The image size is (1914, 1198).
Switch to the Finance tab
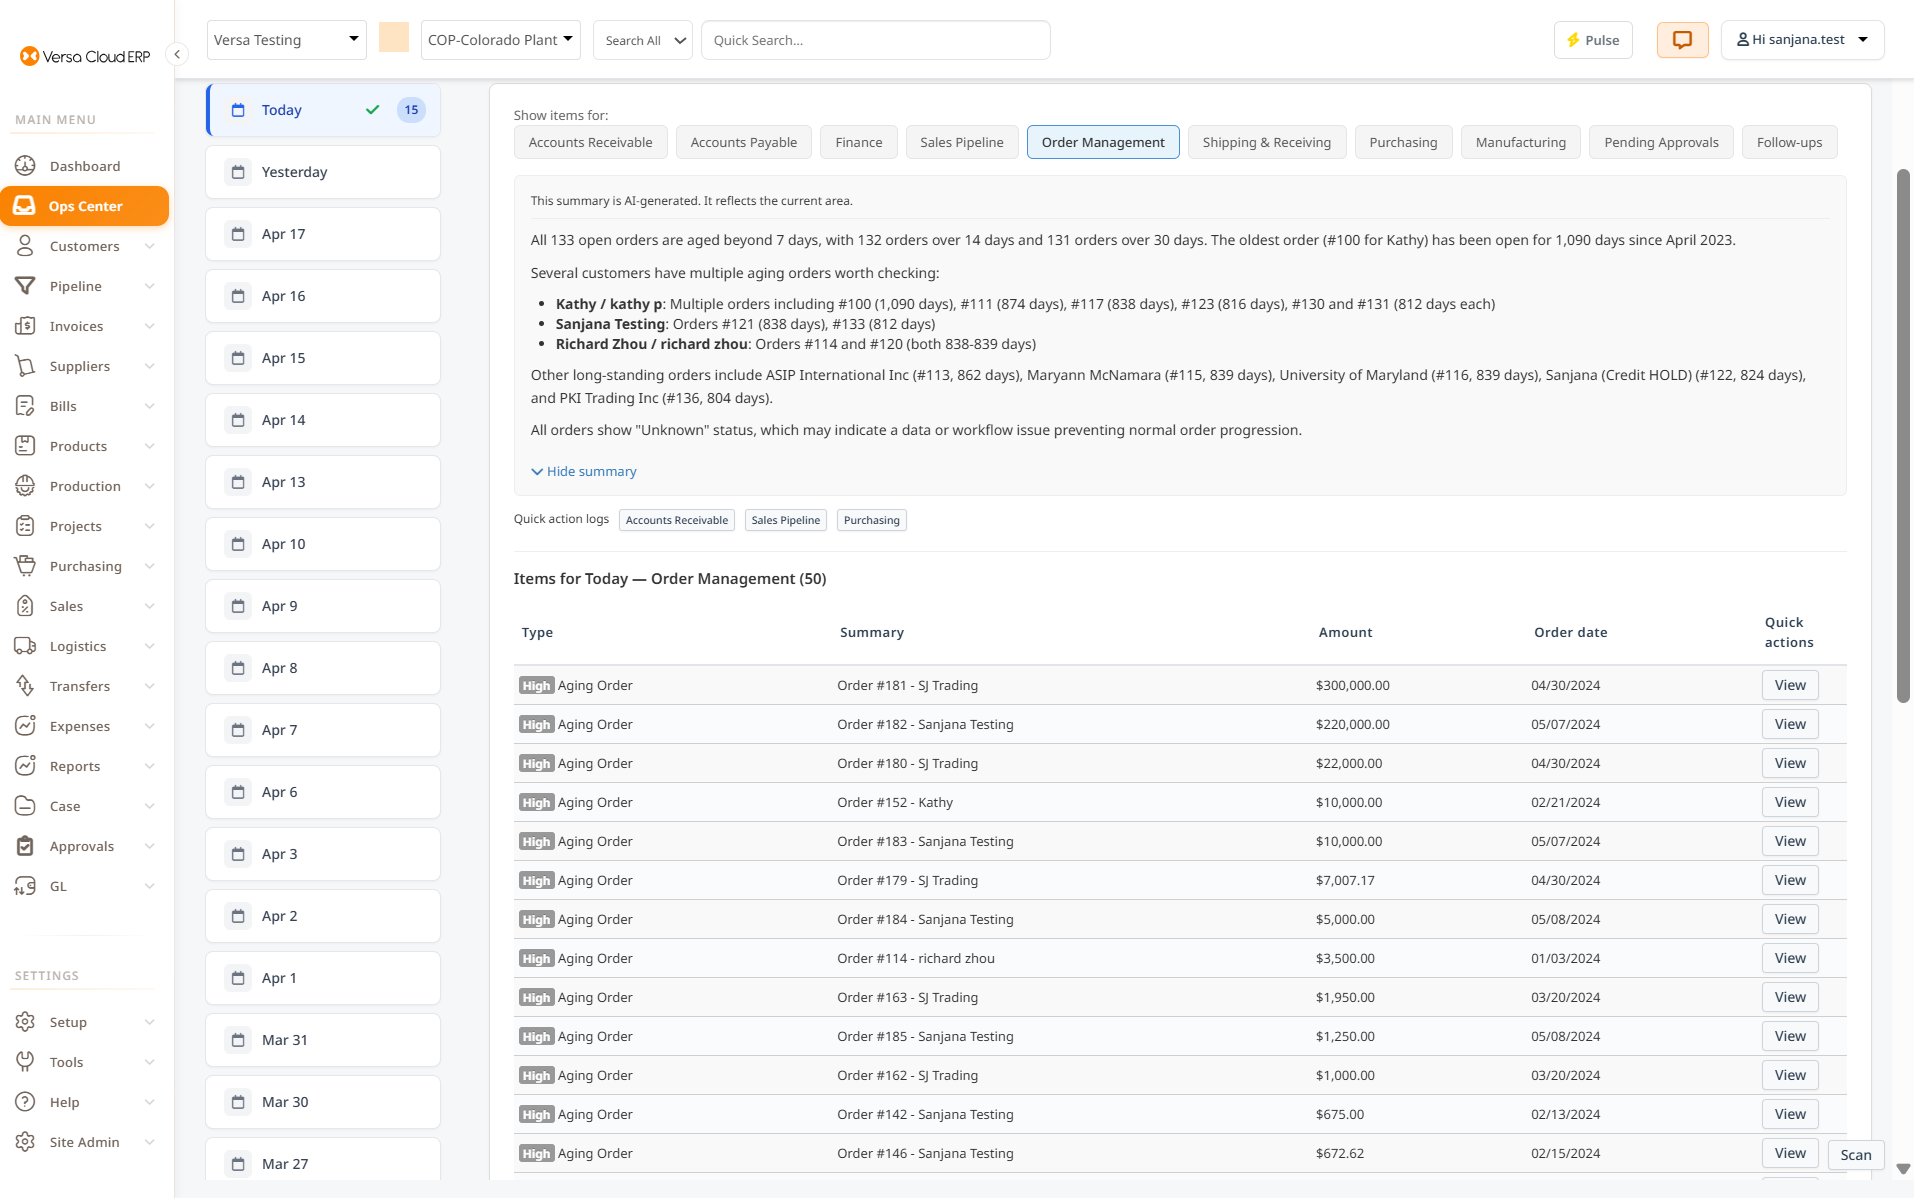[x=859, y=142]
